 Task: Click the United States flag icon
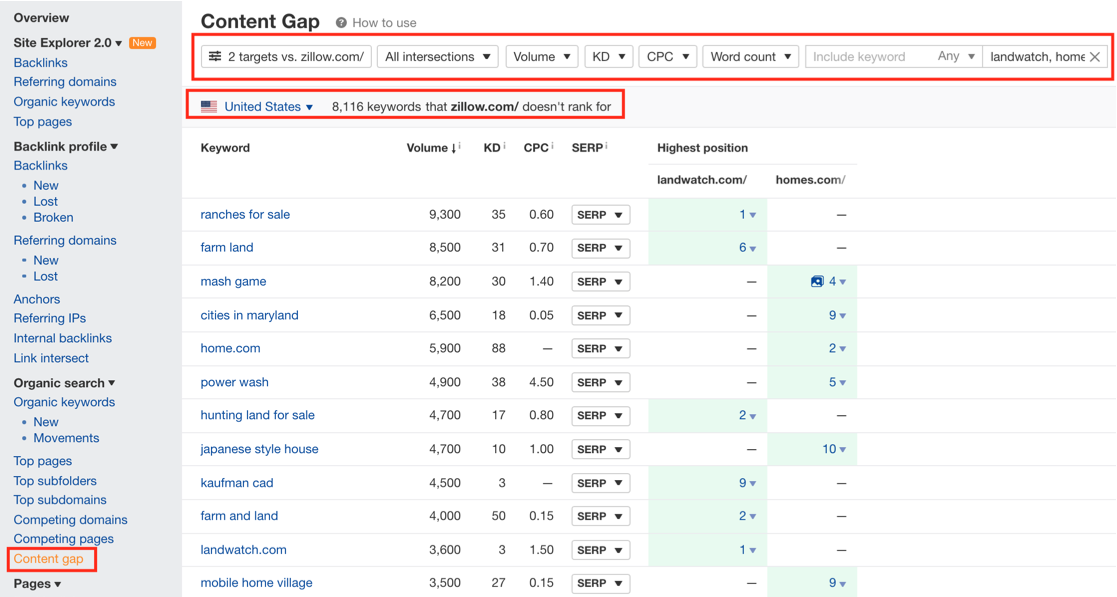click(x=209, y=106)
